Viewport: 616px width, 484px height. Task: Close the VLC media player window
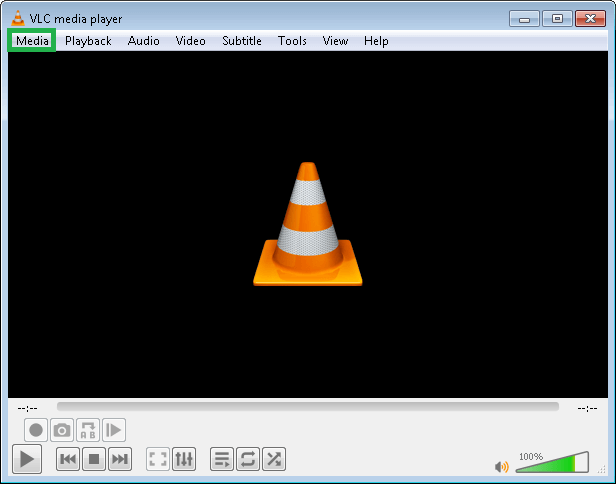pos(590,18)
